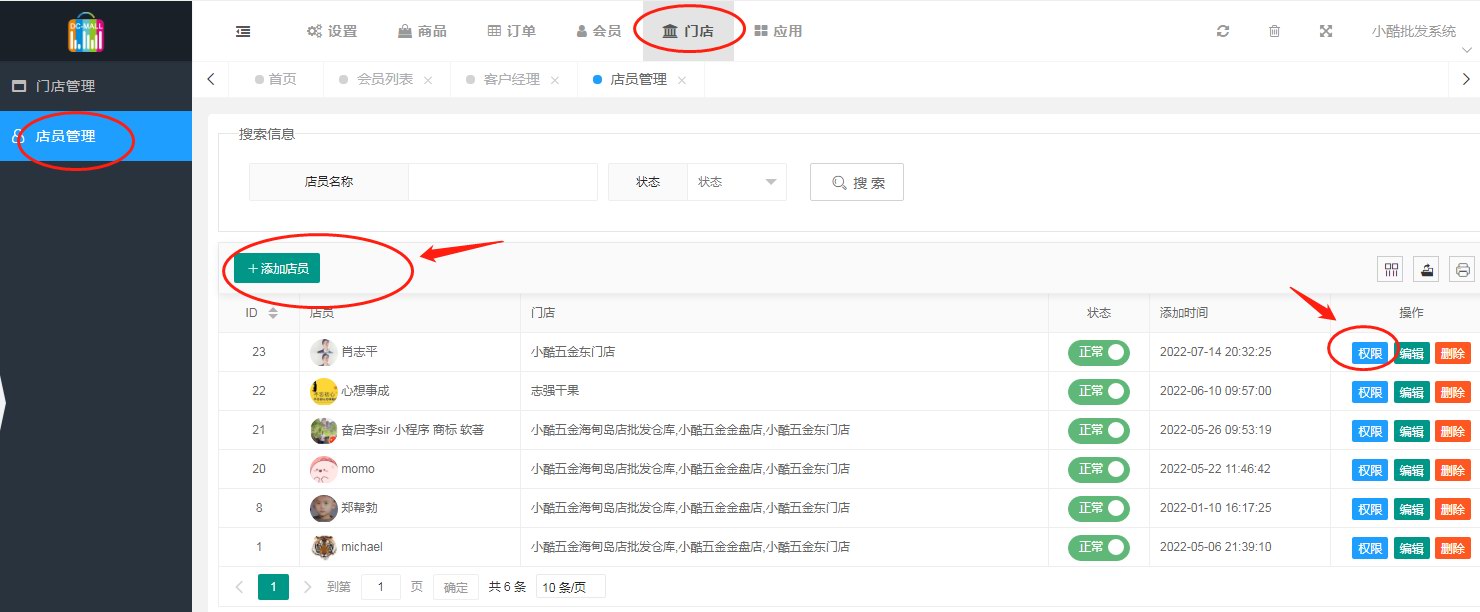
Task: Close the 会员列表 tab with its X
Action: 428,80
